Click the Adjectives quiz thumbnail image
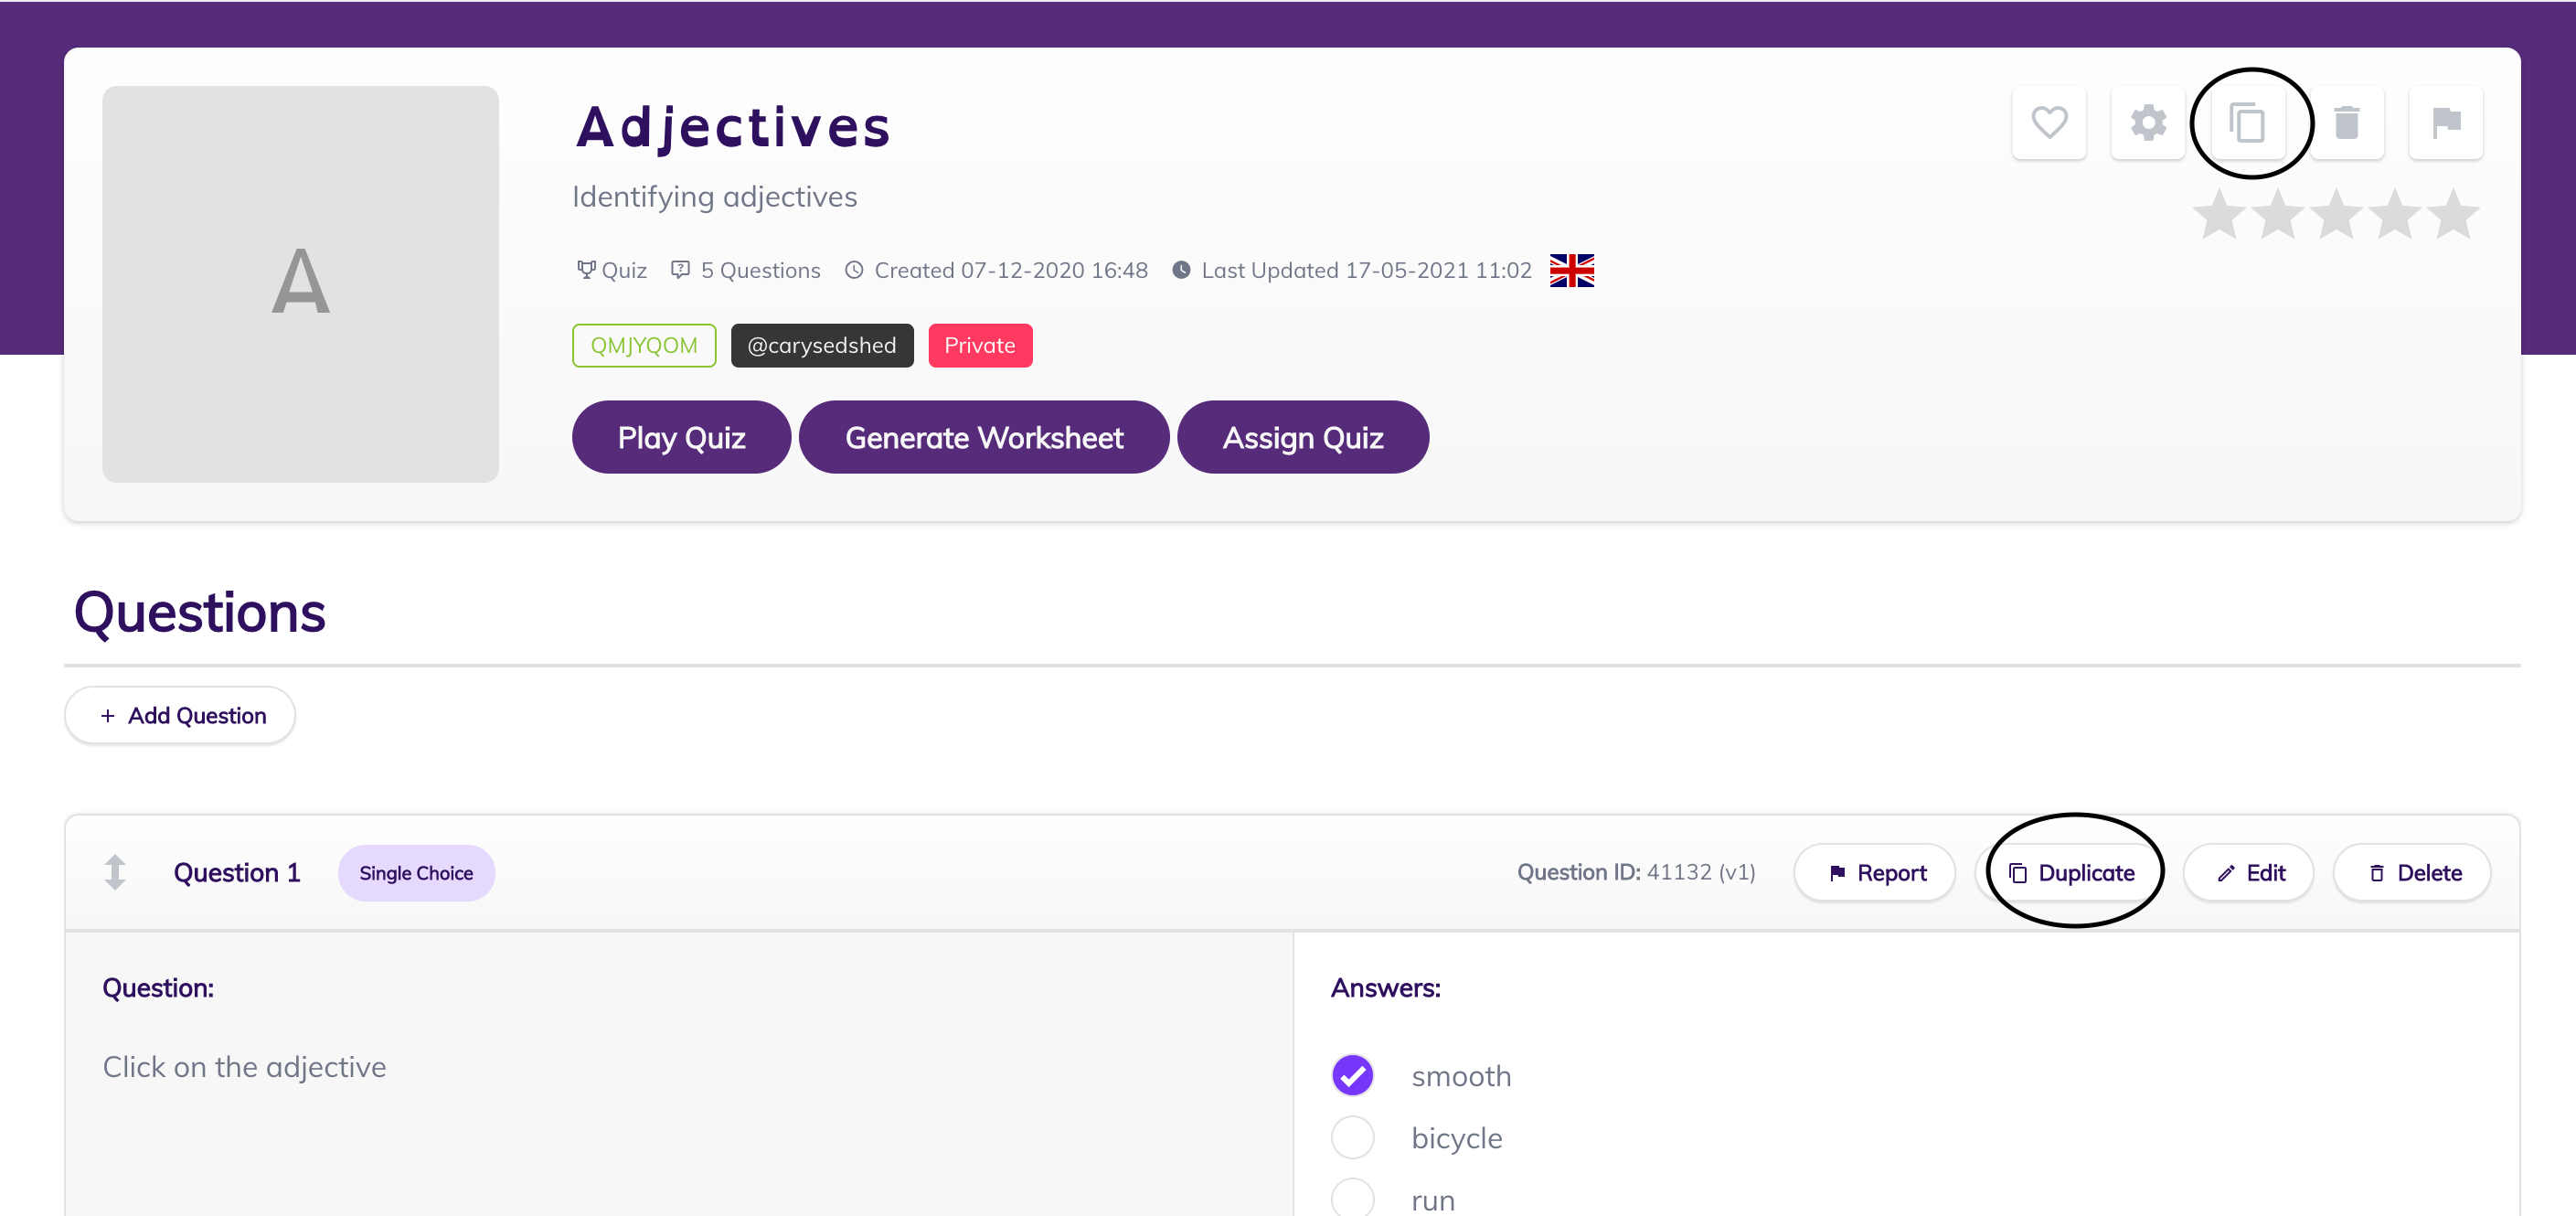The height and width of the screenshot is (1216, 2576). pos(300,284)
